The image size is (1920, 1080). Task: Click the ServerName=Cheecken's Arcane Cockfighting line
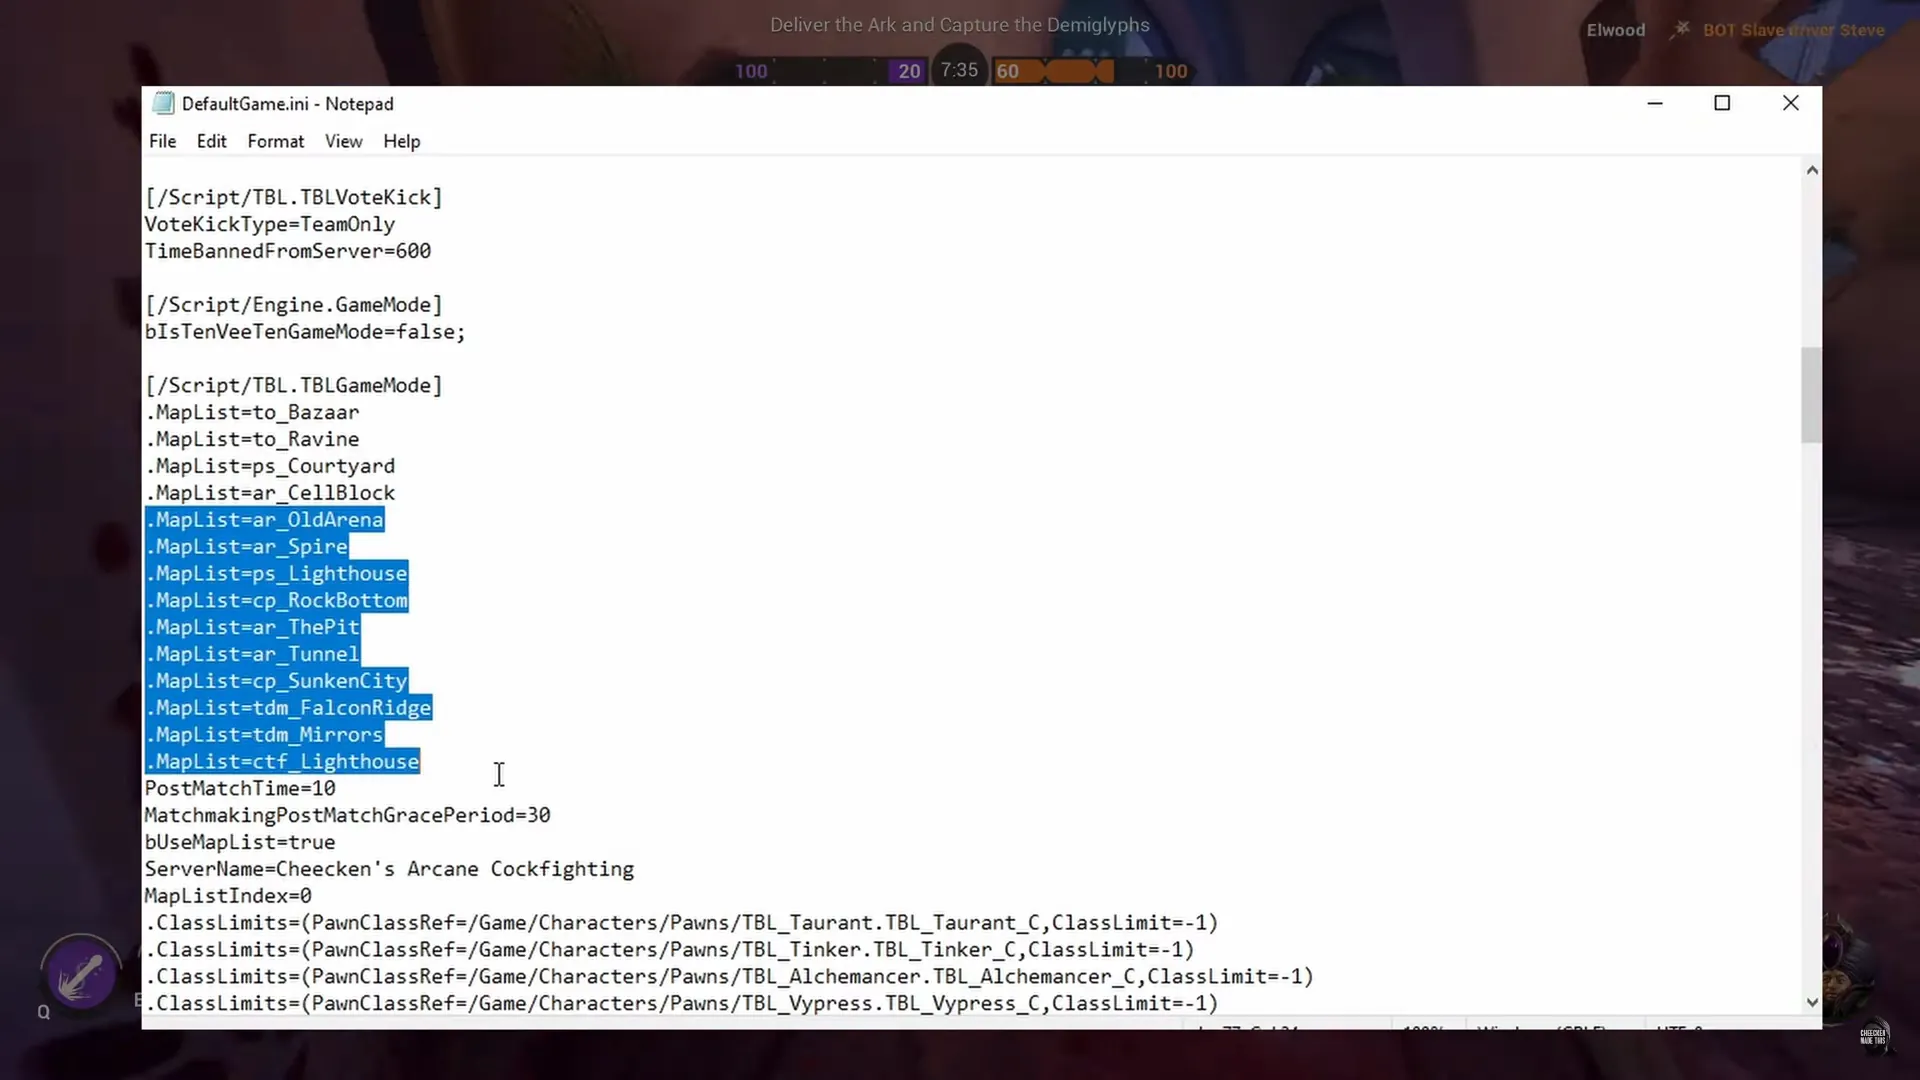[389, 869]
